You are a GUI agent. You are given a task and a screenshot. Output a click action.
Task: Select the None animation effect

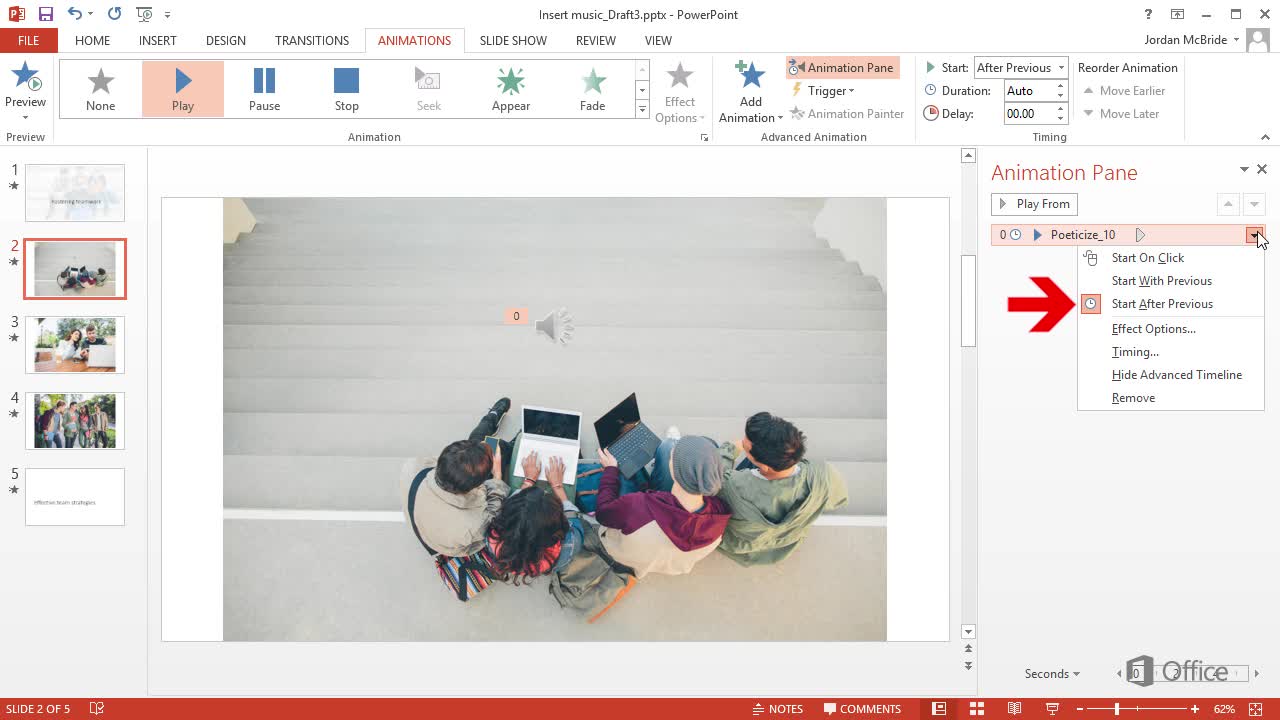tap(101, 89)
